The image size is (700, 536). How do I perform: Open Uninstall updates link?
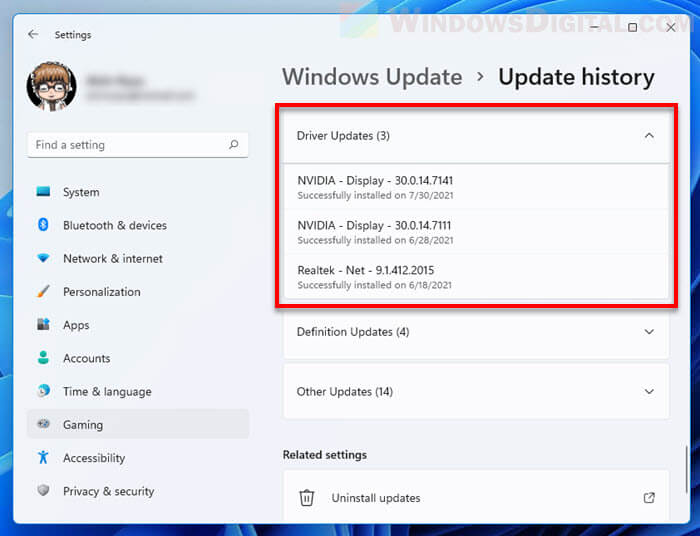[x=476, y=497]
